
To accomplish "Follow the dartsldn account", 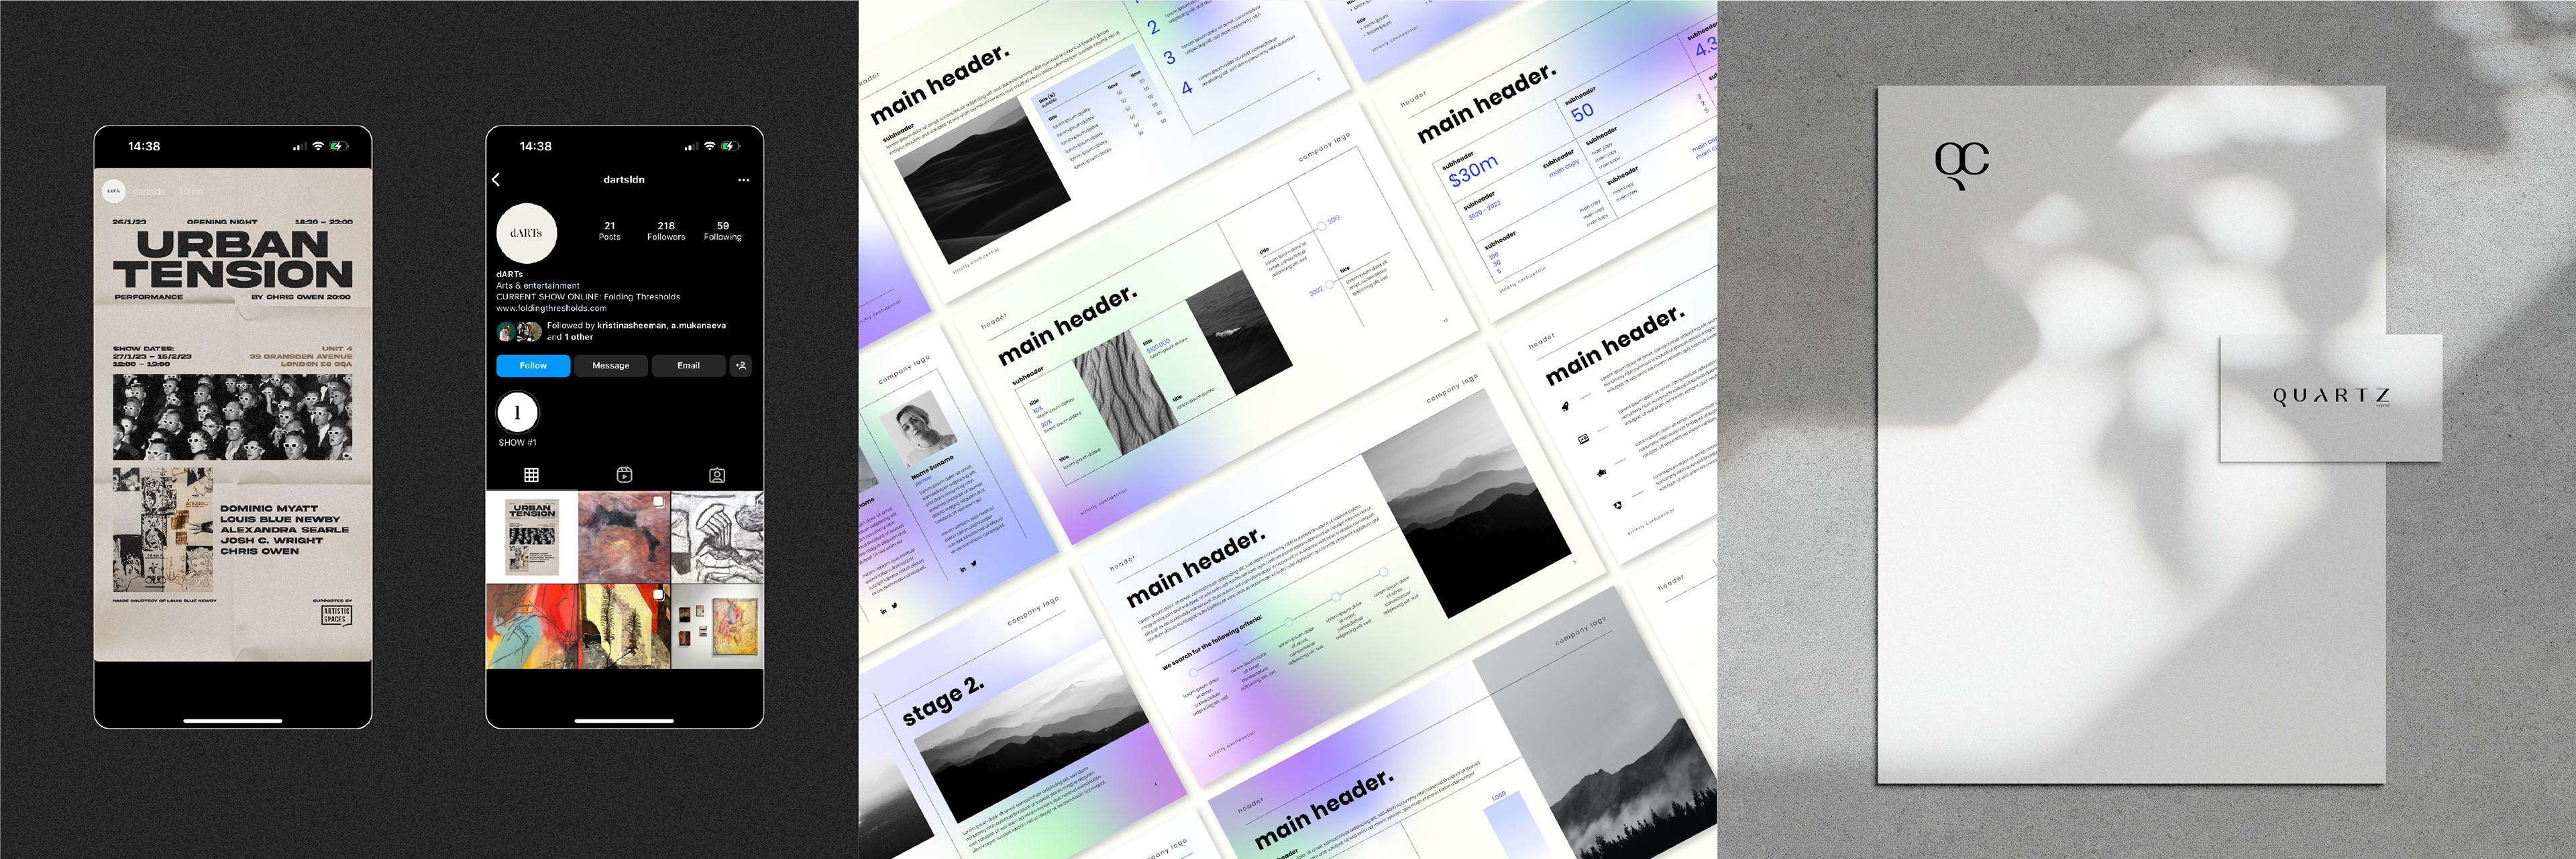I will [533, 366].
